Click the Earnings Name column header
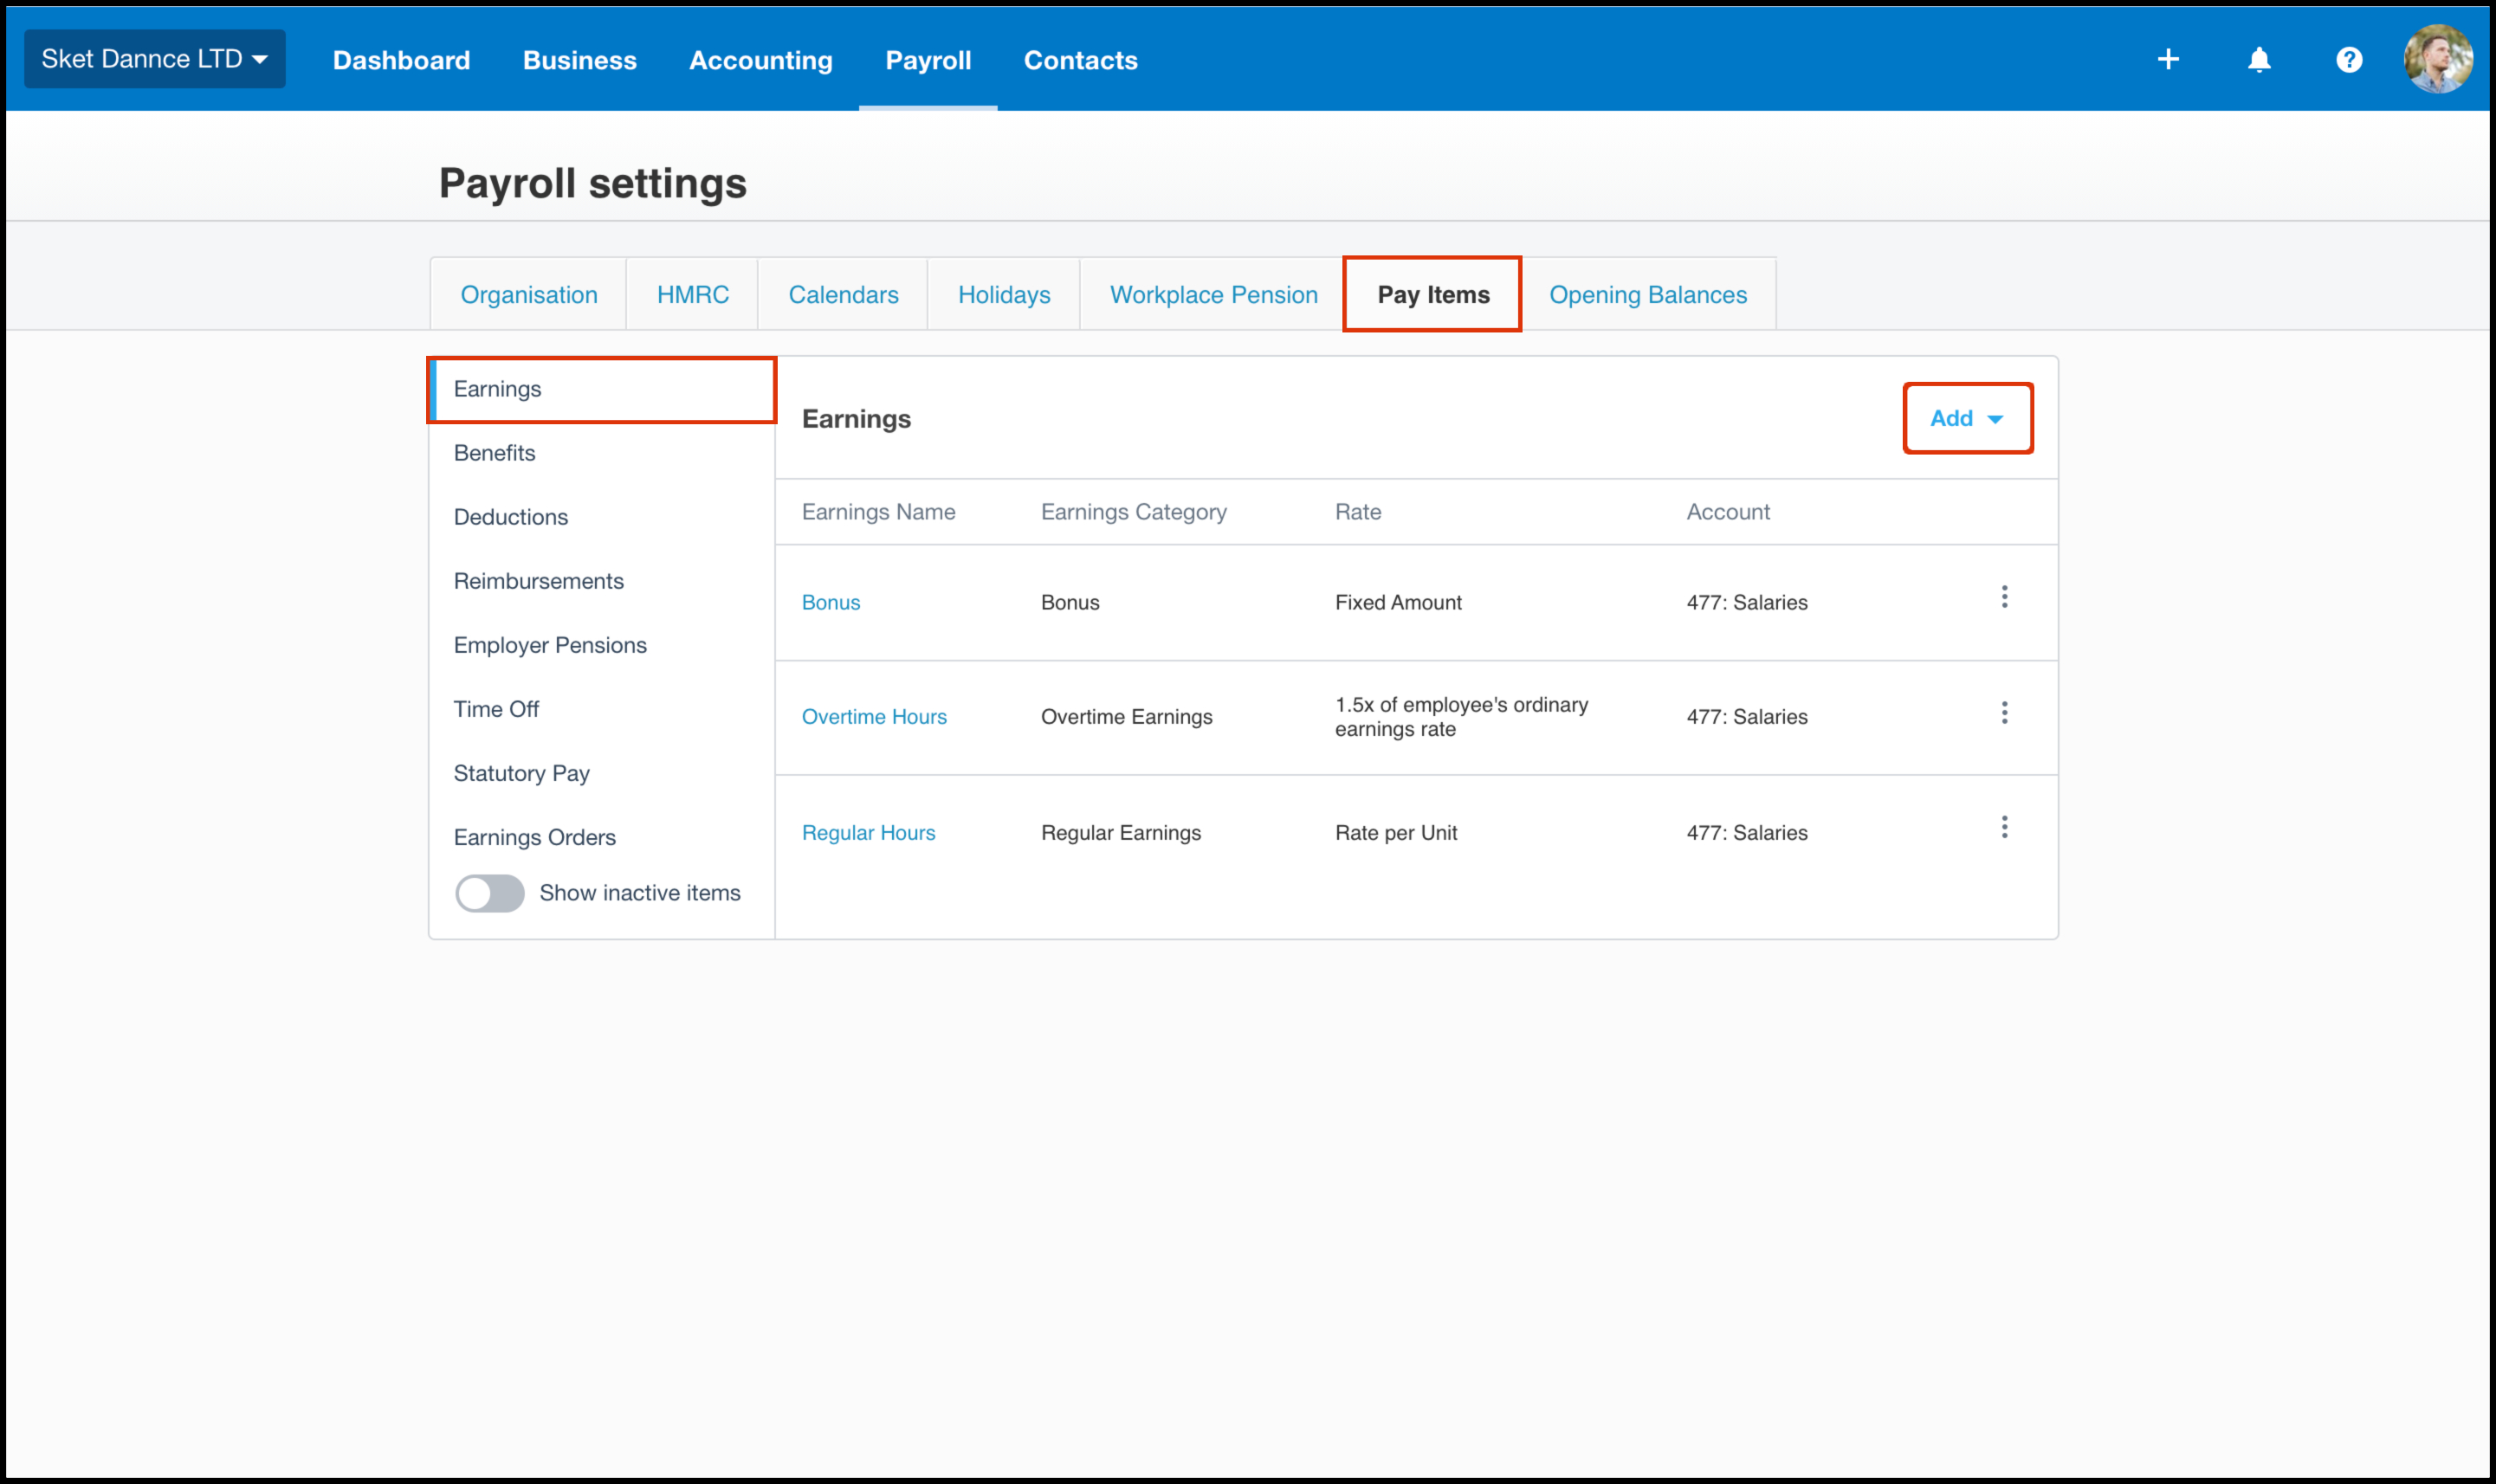2496x1484 pixels. pos(878,512)
